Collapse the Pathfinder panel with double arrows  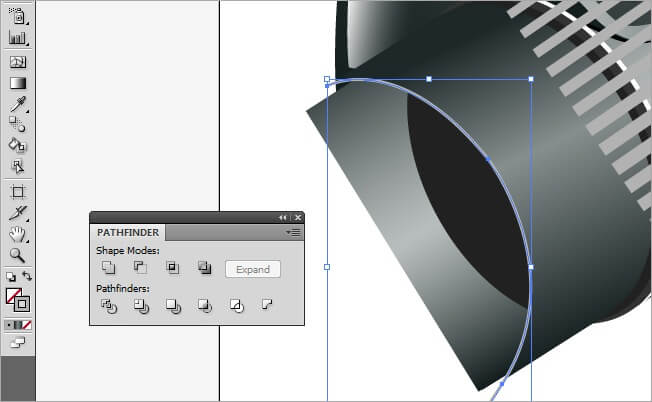pyautogui.click(x=283, y=217)
